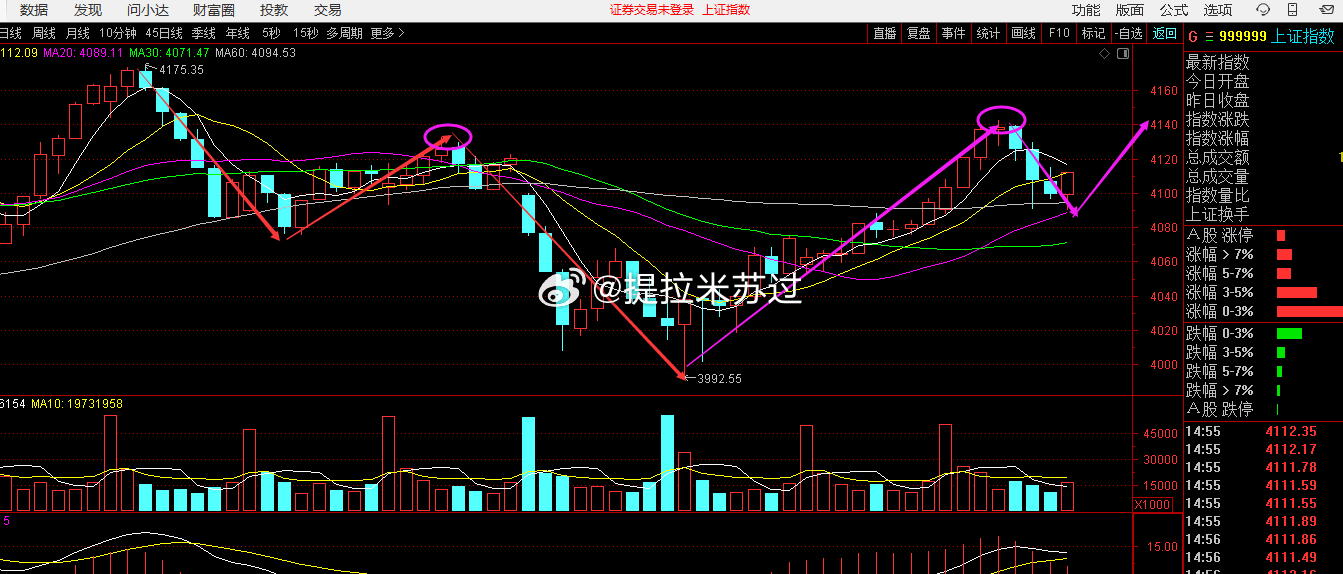Viewport: 1343px width, 574px height.
Task: Open 多周期 multi-period view
Action: [344, 33]
